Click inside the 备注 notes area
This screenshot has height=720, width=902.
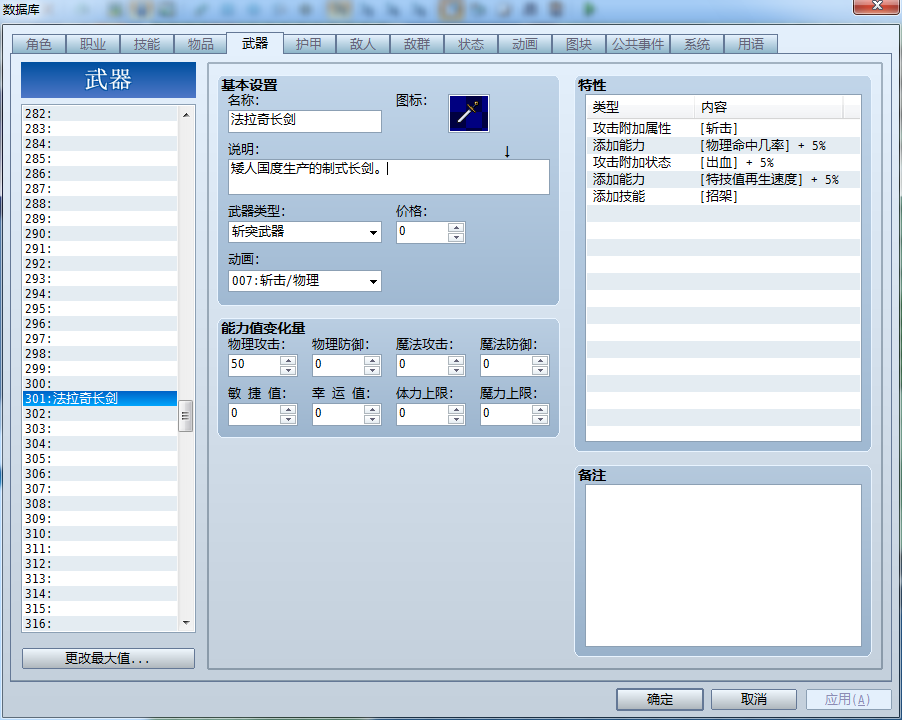[x=723, y=565]
